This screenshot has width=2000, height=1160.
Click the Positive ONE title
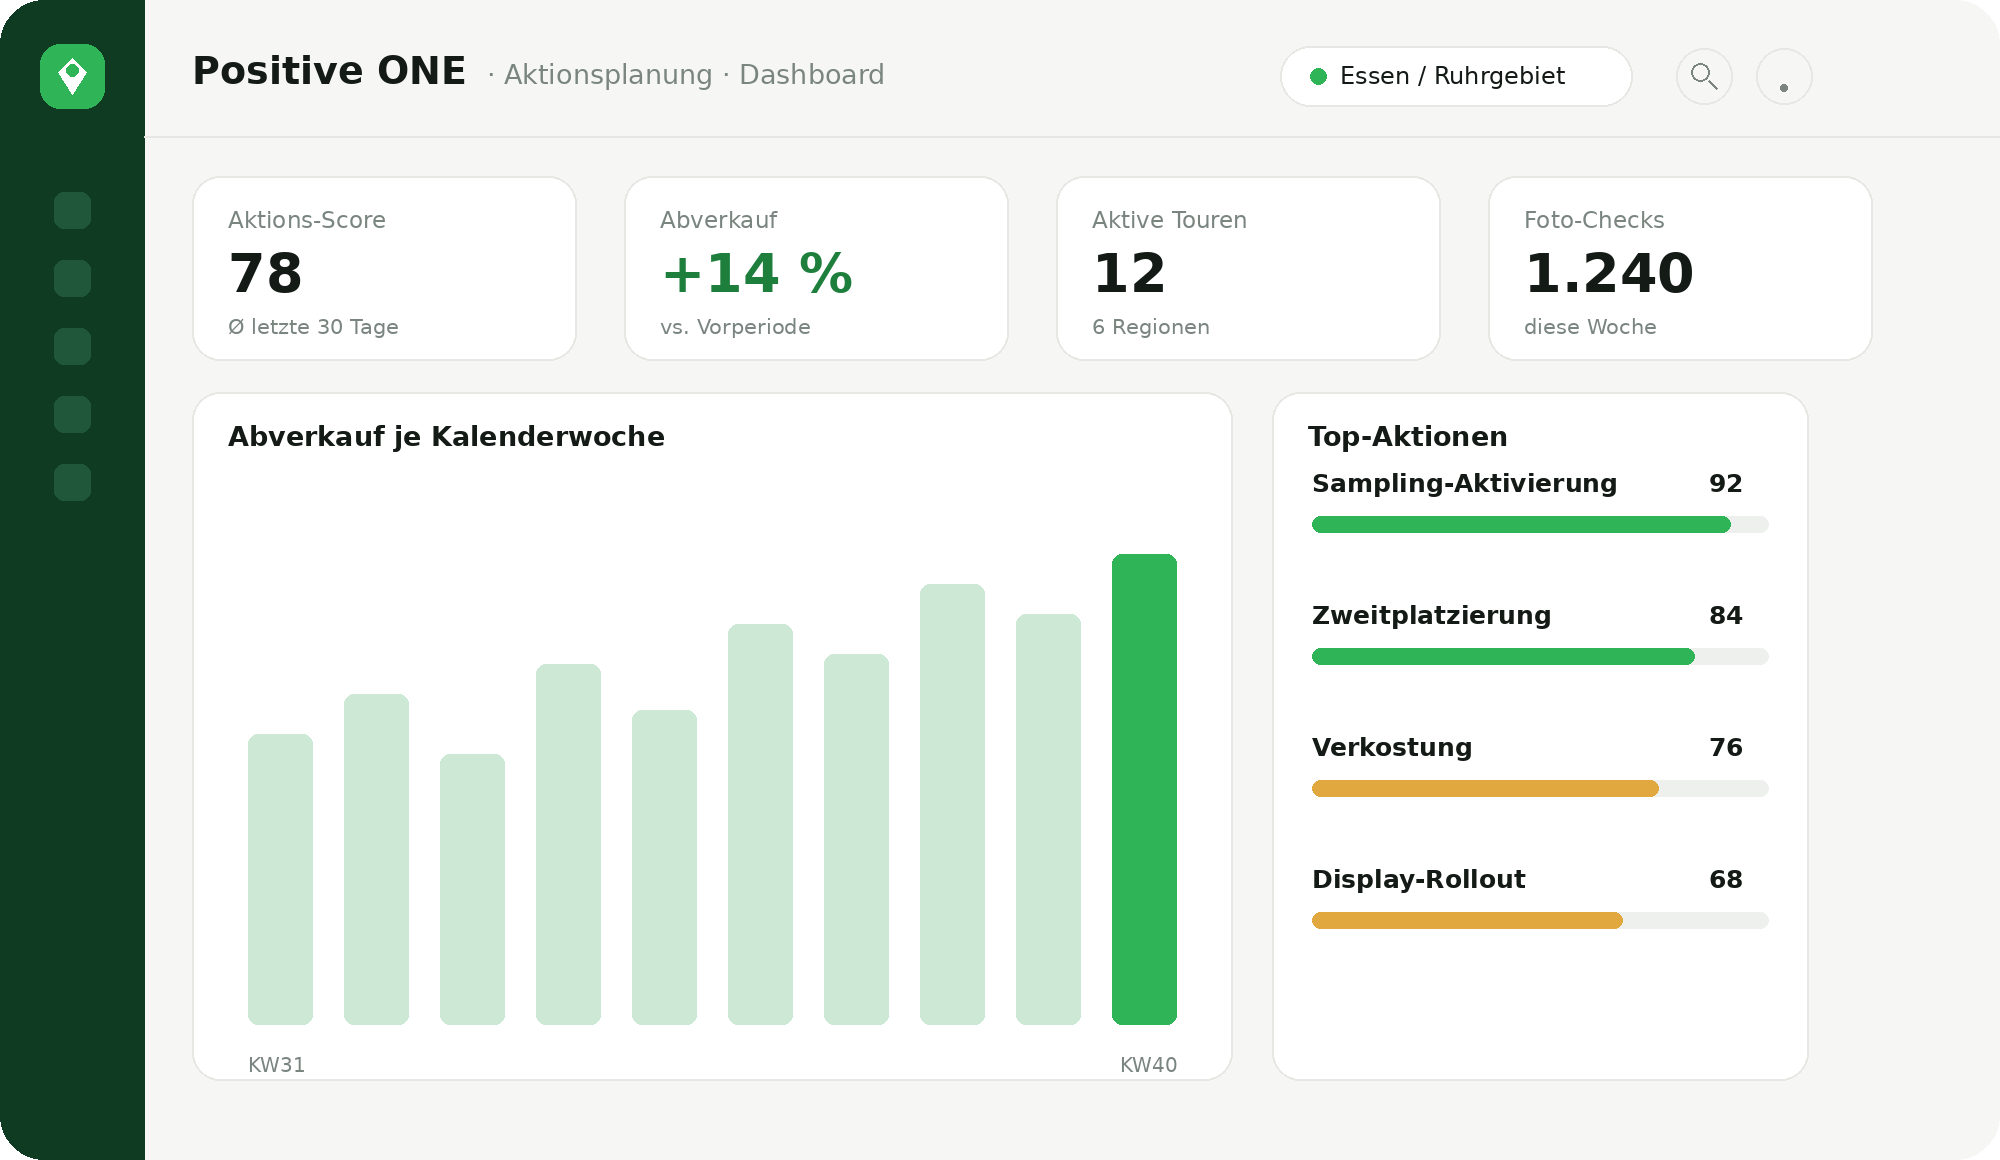(x=329, y=71)
